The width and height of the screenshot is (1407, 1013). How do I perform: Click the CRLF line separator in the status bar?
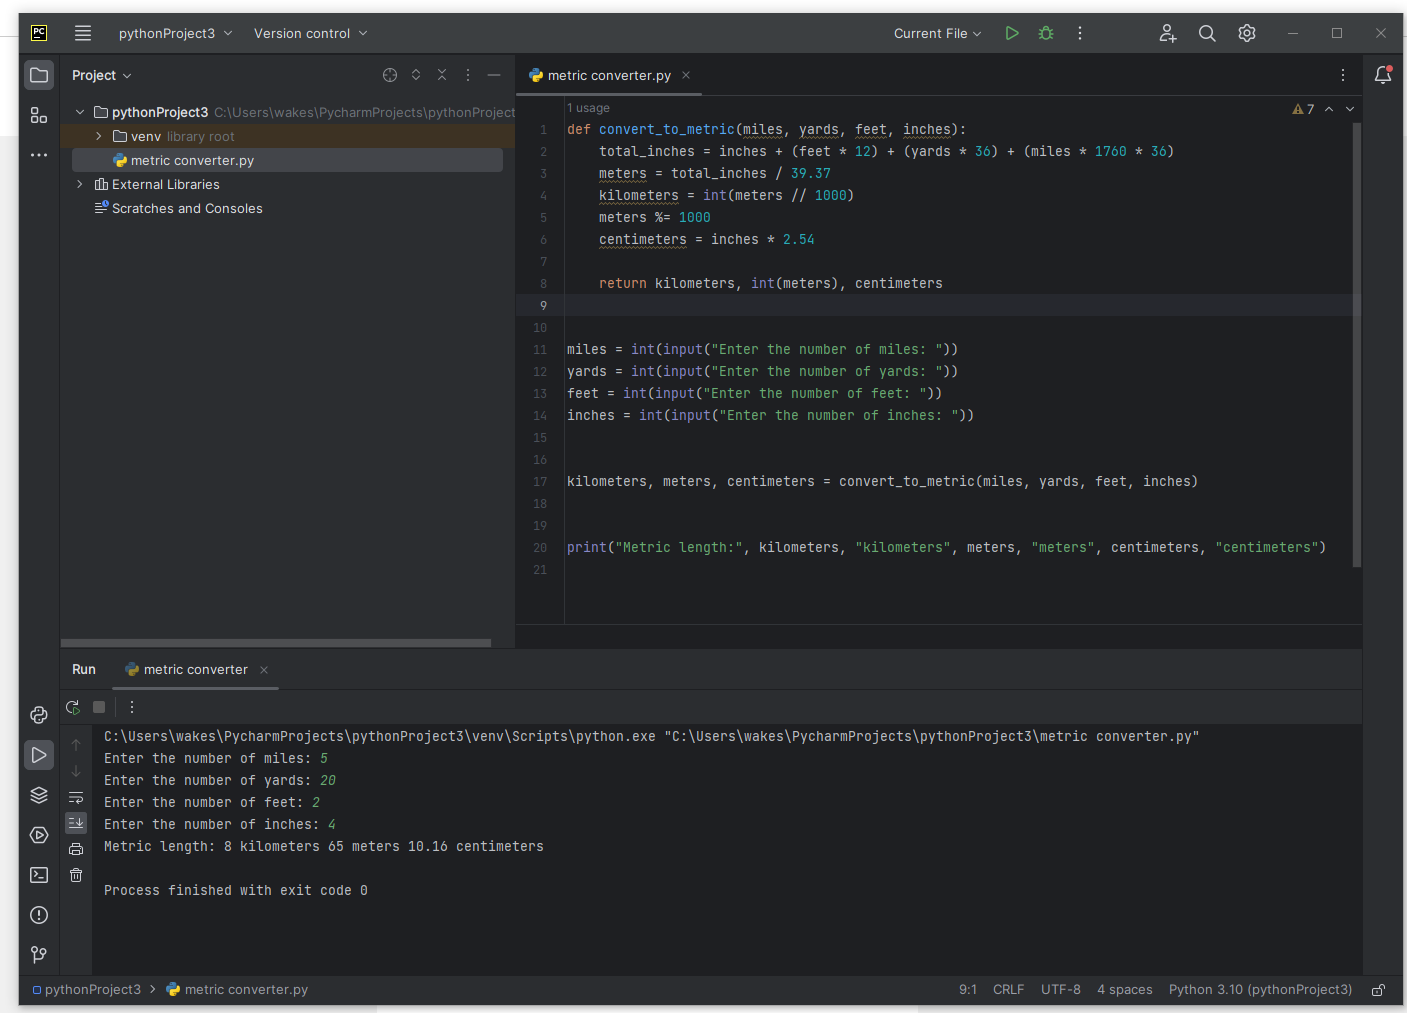[1008, 990]
